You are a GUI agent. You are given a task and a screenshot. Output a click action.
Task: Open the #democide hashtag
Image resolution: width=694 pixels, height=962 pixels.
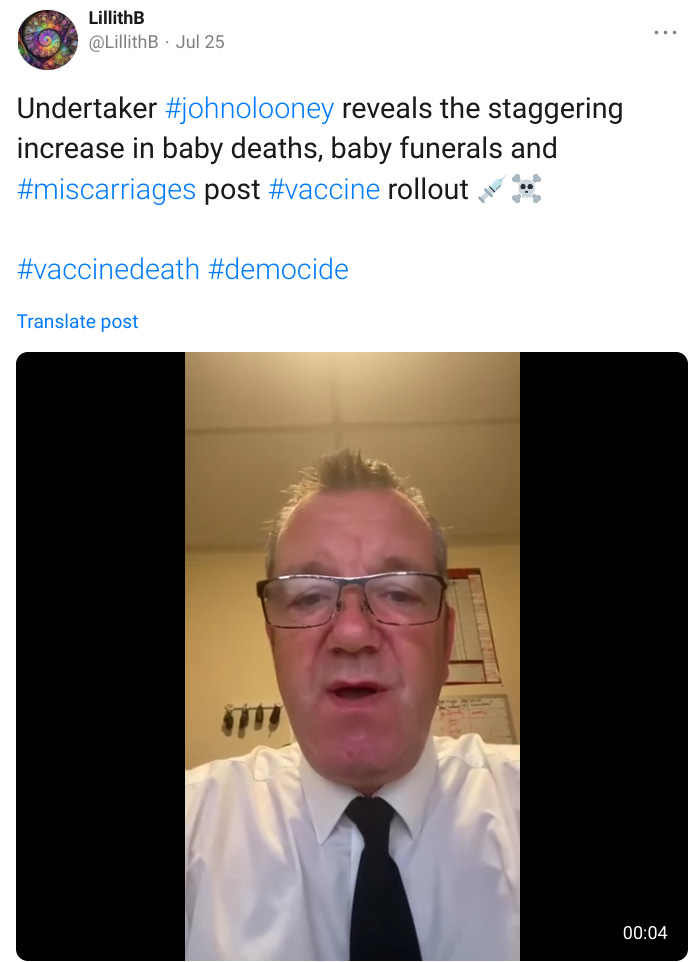pyautogui.click(x=278, y=269)
